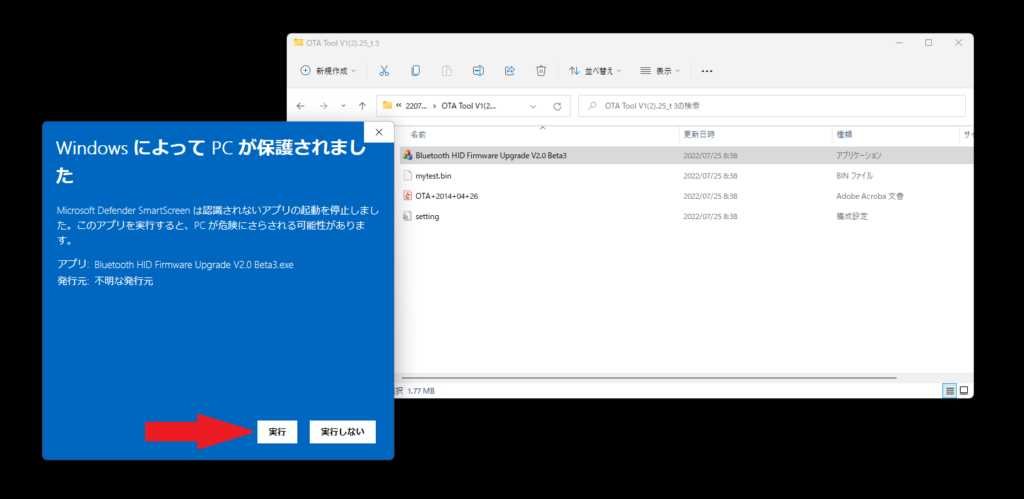Click the 2207... path segment in address bar
Viewport: 1024px width, 499px height.
pos(415,106)
